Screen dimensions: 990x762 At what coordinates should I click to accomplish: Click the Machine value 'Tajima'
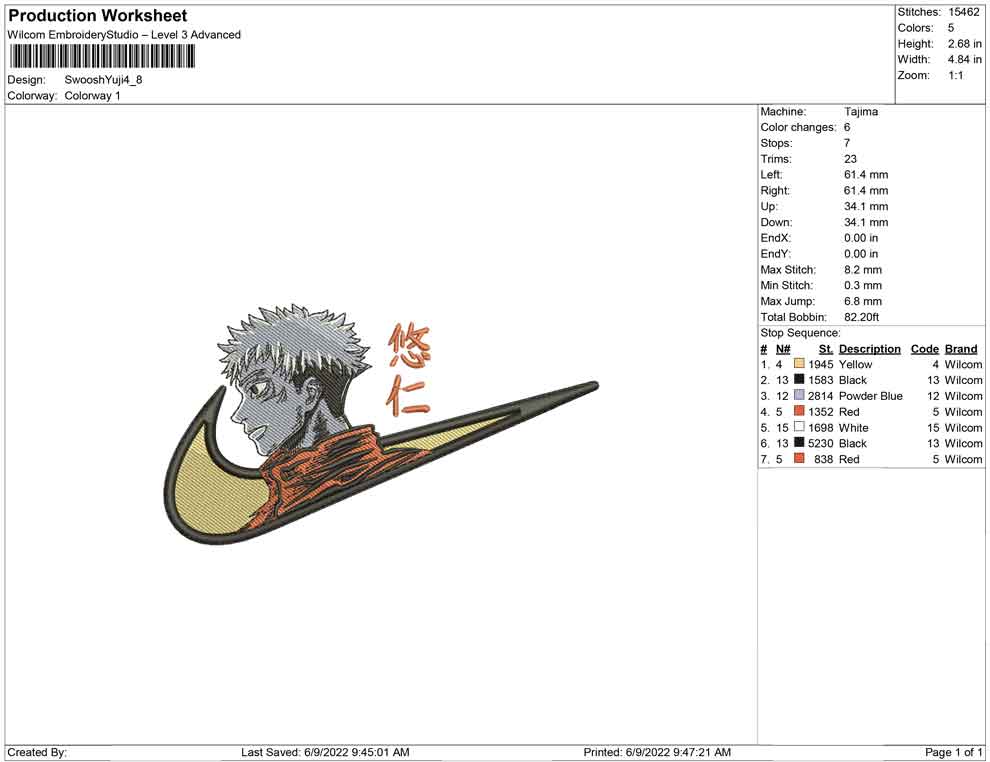(861, 111)
